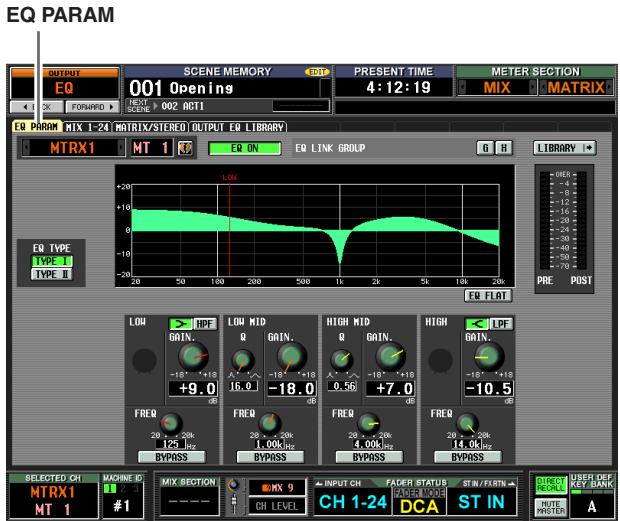Click the HIGH frequency value 14.0k
The image size is (620, 521).
coord(467,444)
